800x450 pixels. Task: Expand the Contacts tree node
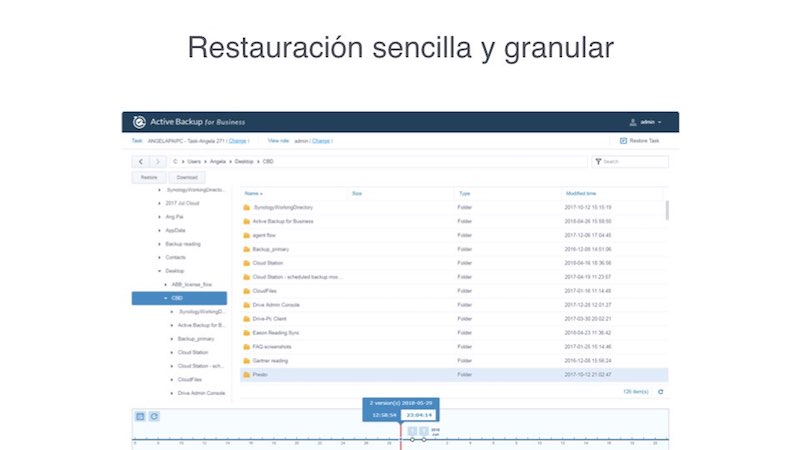(x=159, y=257)
